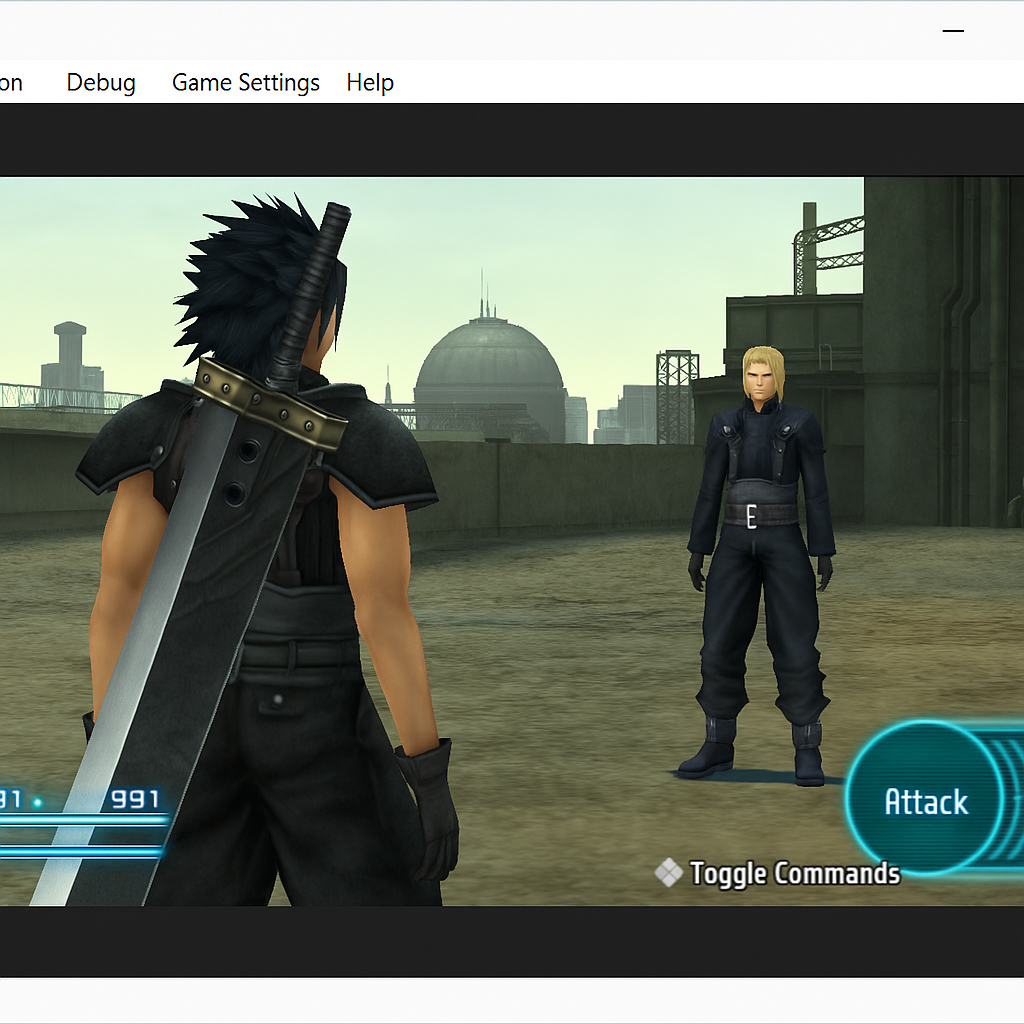The image size is (1024, 1024).
Task: Click the Toggle Commands diamond icon
Action: coord(668,872)
